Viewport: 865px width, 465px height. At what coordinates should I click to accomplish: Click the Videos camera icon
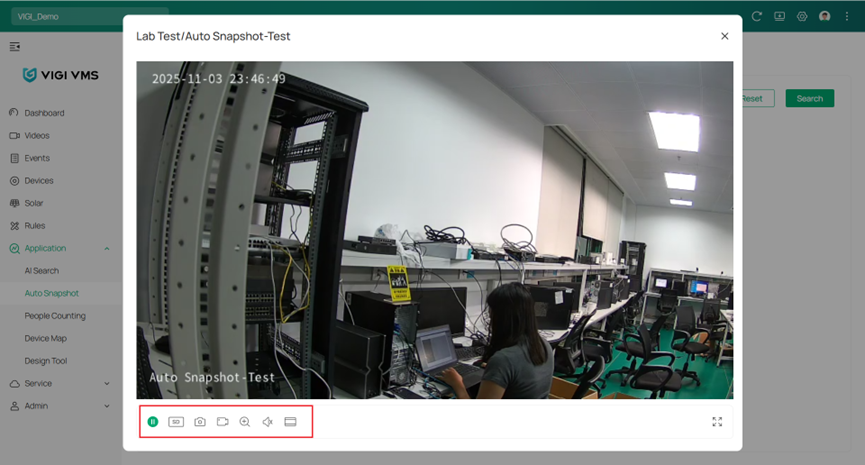(14, 136)
